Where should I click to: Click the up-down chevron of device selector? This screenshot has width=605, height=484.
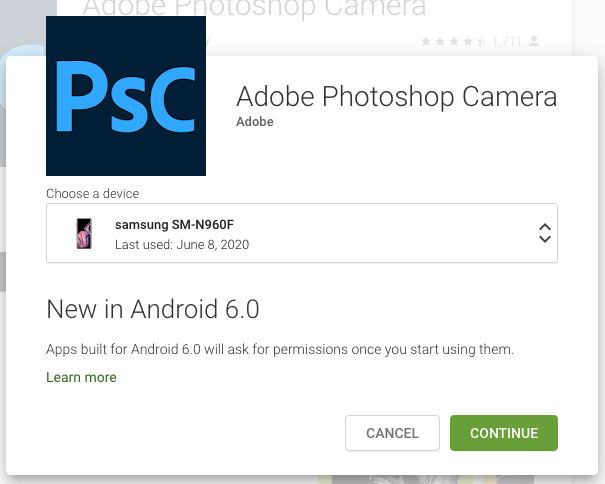tap(544, 233)
